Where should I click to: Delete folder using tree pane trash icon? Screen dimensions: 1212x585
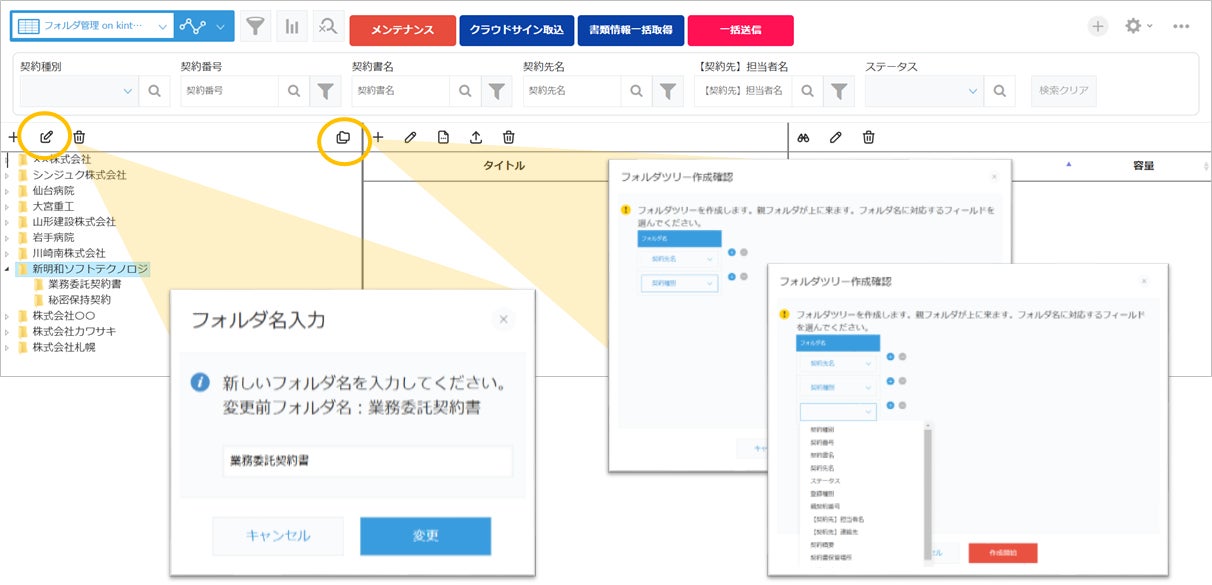click(x=79, y=137)
